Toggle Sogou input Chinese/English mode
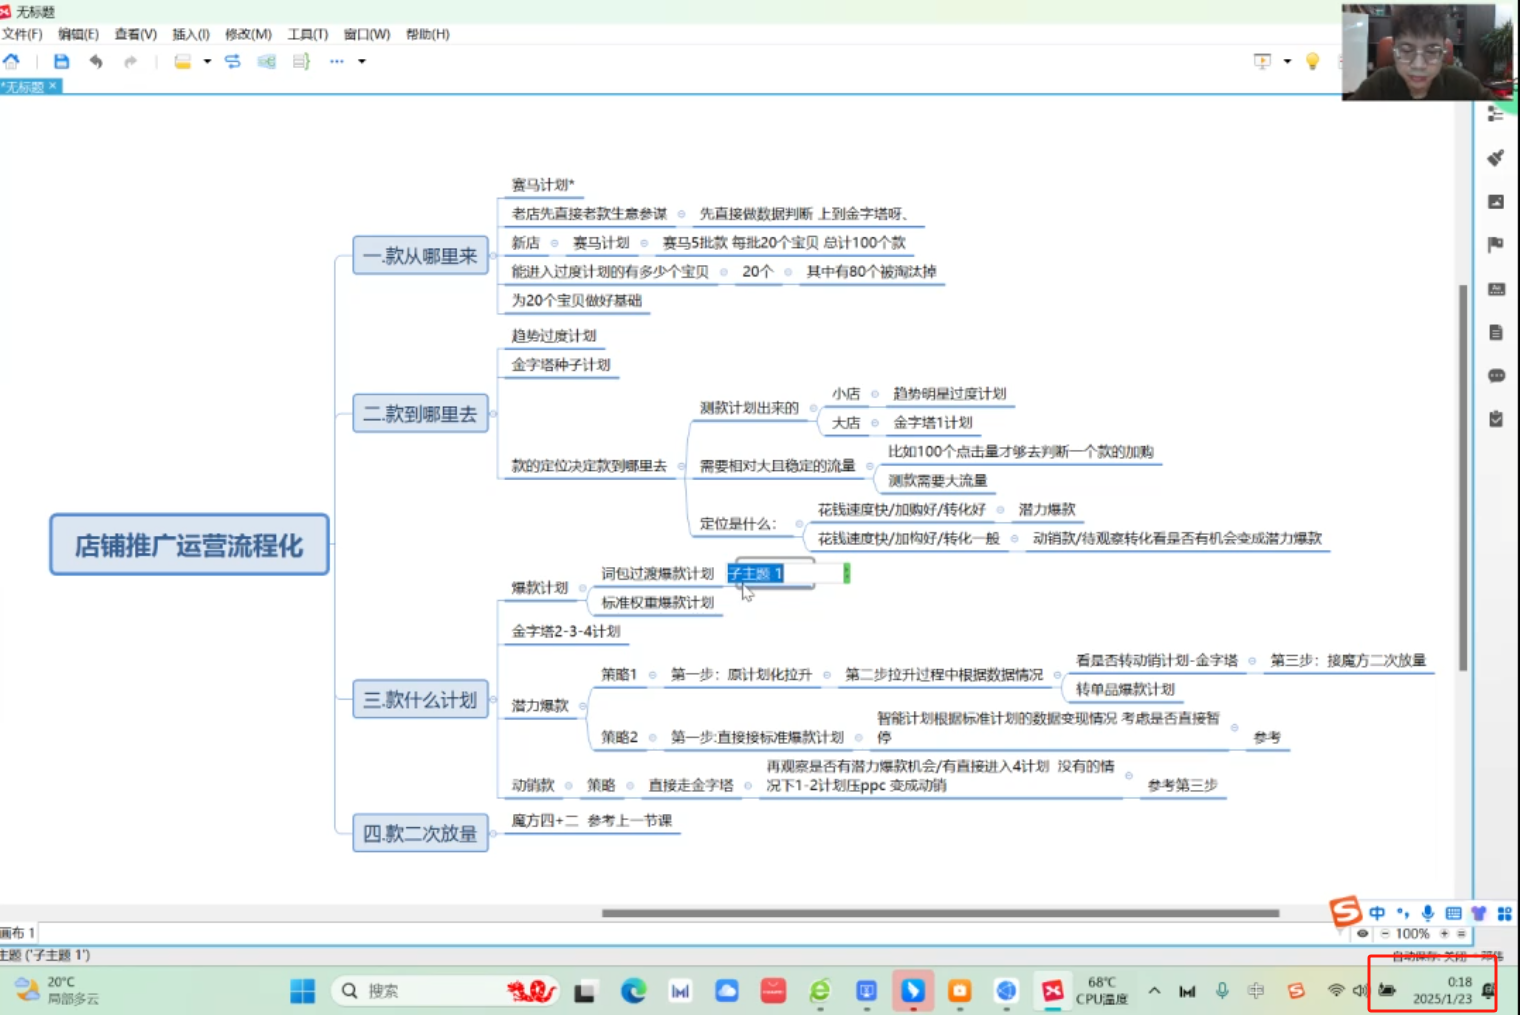The image size is (1520, 1015). 1377,913
